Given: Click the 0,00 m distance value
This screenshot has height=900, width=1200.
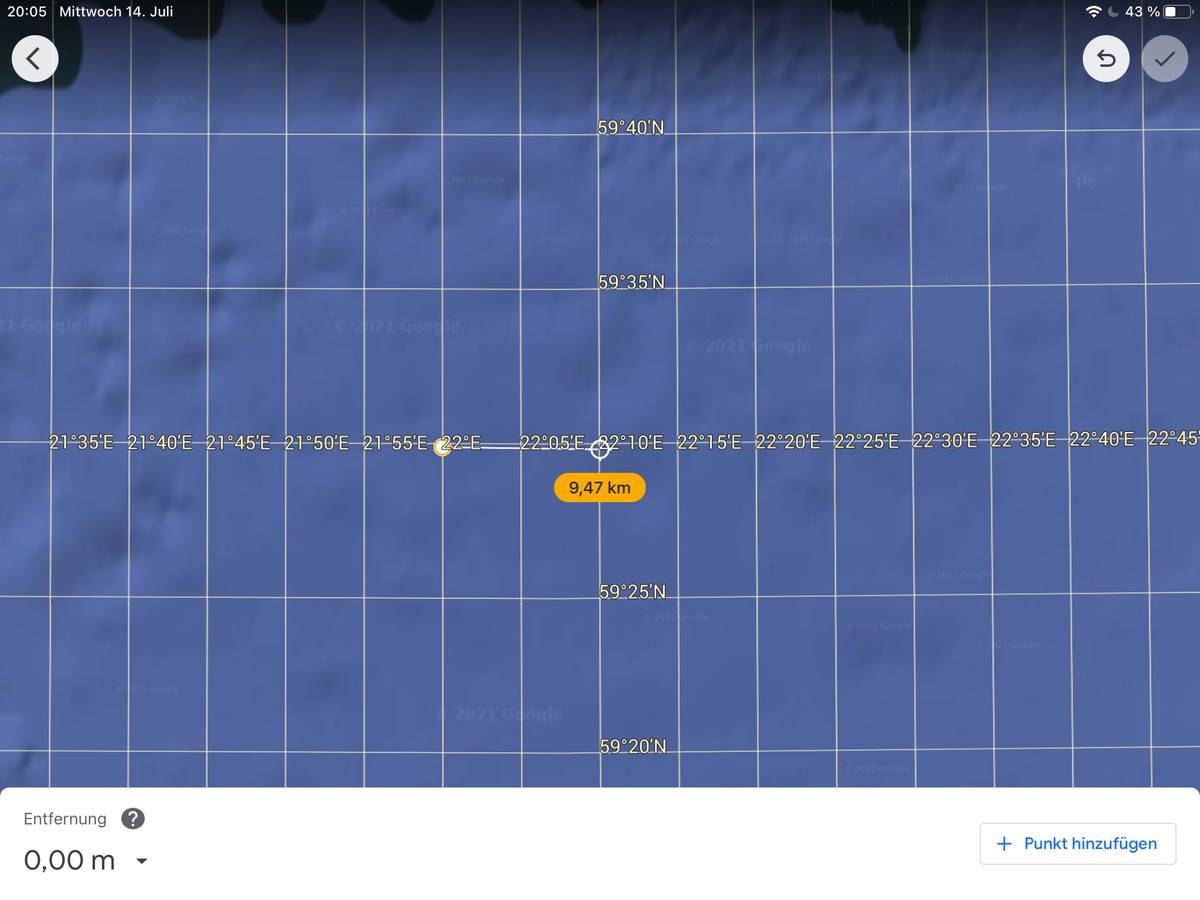Looking at the screenshot, I should (69, 860).
